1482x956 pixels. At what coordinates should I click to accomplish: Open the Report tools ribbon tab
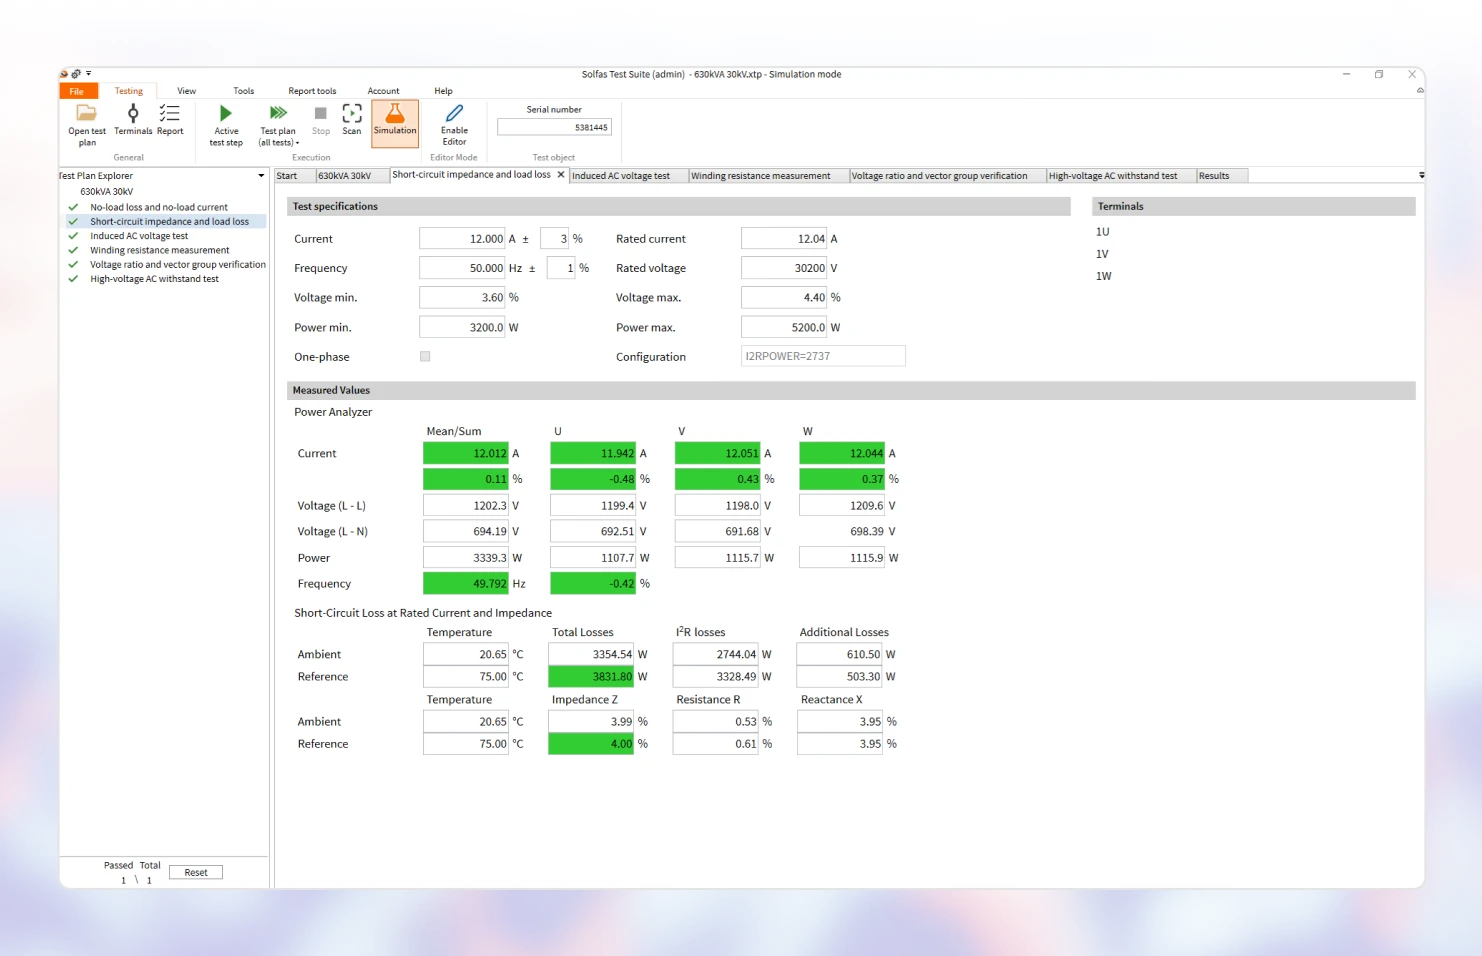(311, 90)
